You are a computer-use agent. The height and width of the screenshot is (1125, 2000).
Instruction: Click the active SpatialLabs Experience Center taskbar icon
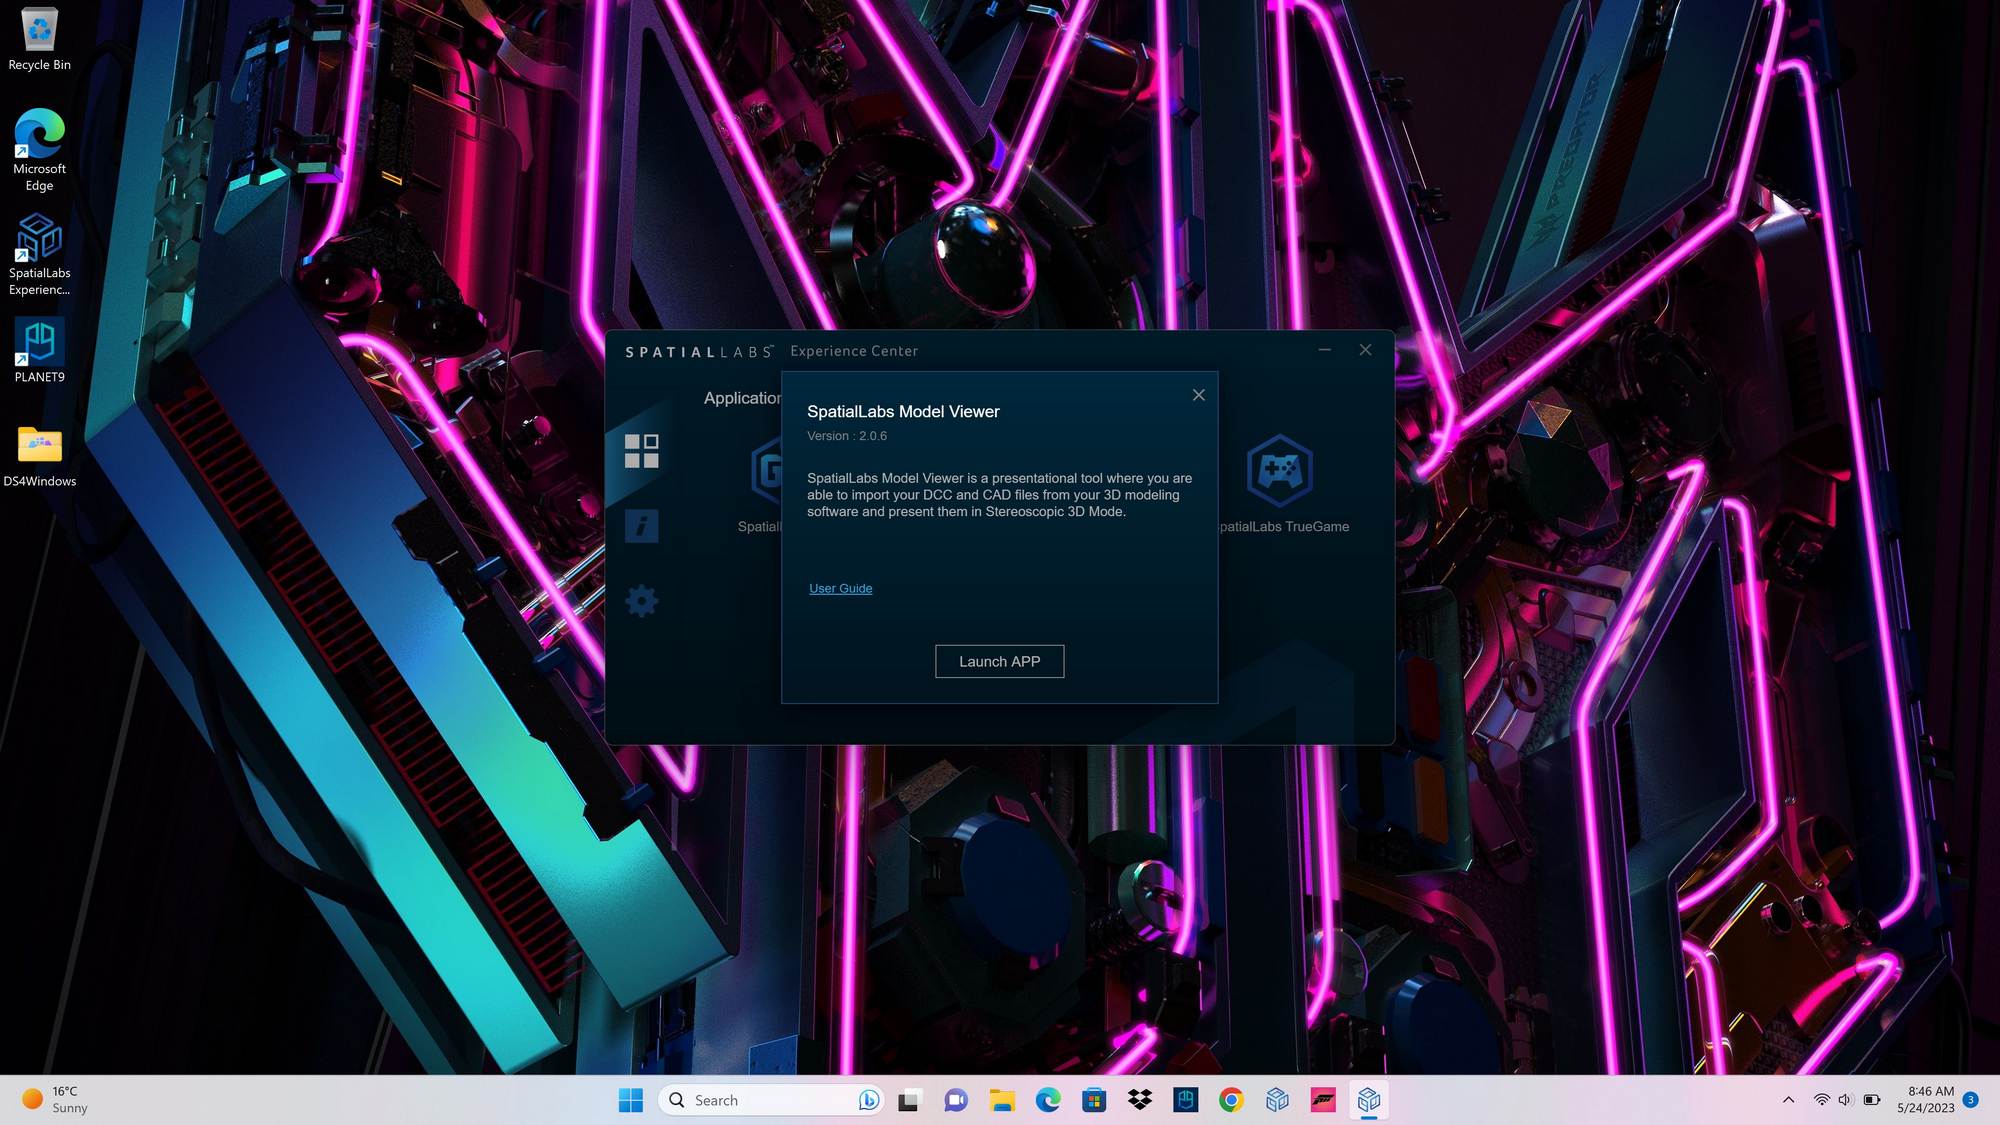[x=1369, y=1100]
